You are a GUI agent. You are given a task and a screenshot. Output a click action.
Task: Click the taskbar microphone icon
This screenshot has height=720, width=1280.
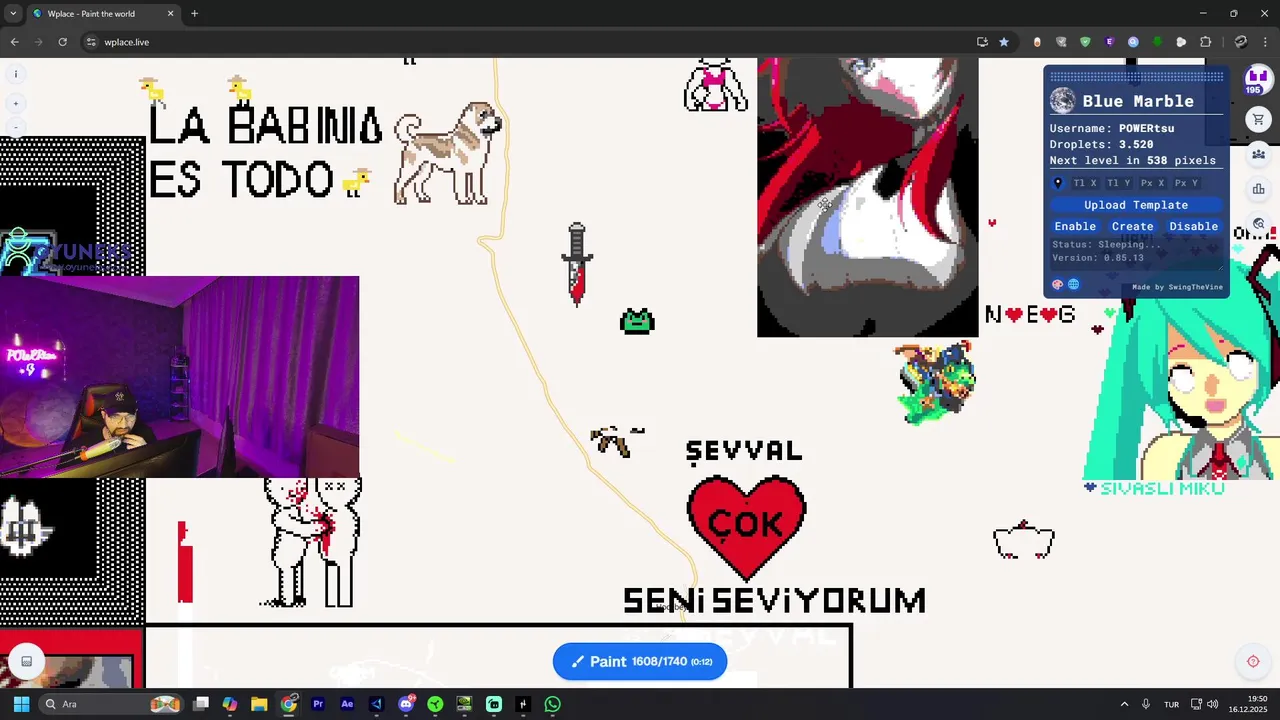click(x=1146, y=704)
